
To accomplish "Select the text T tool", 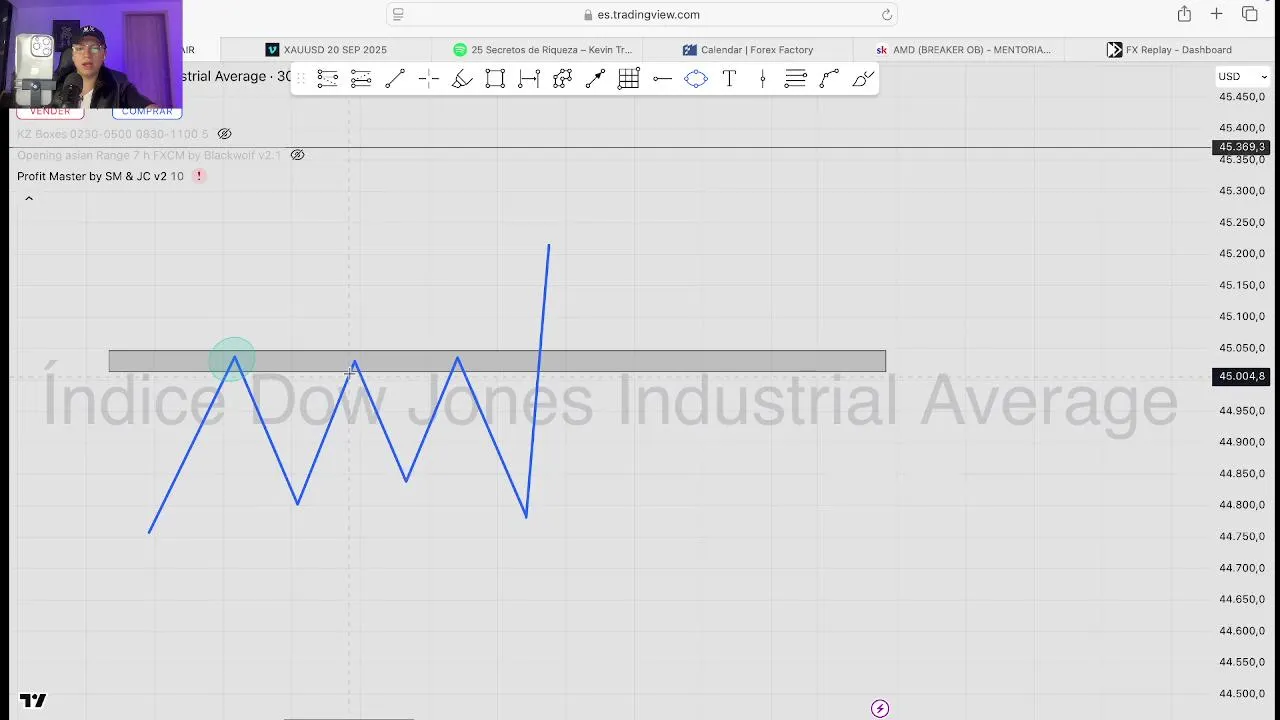I will point(729,78).
